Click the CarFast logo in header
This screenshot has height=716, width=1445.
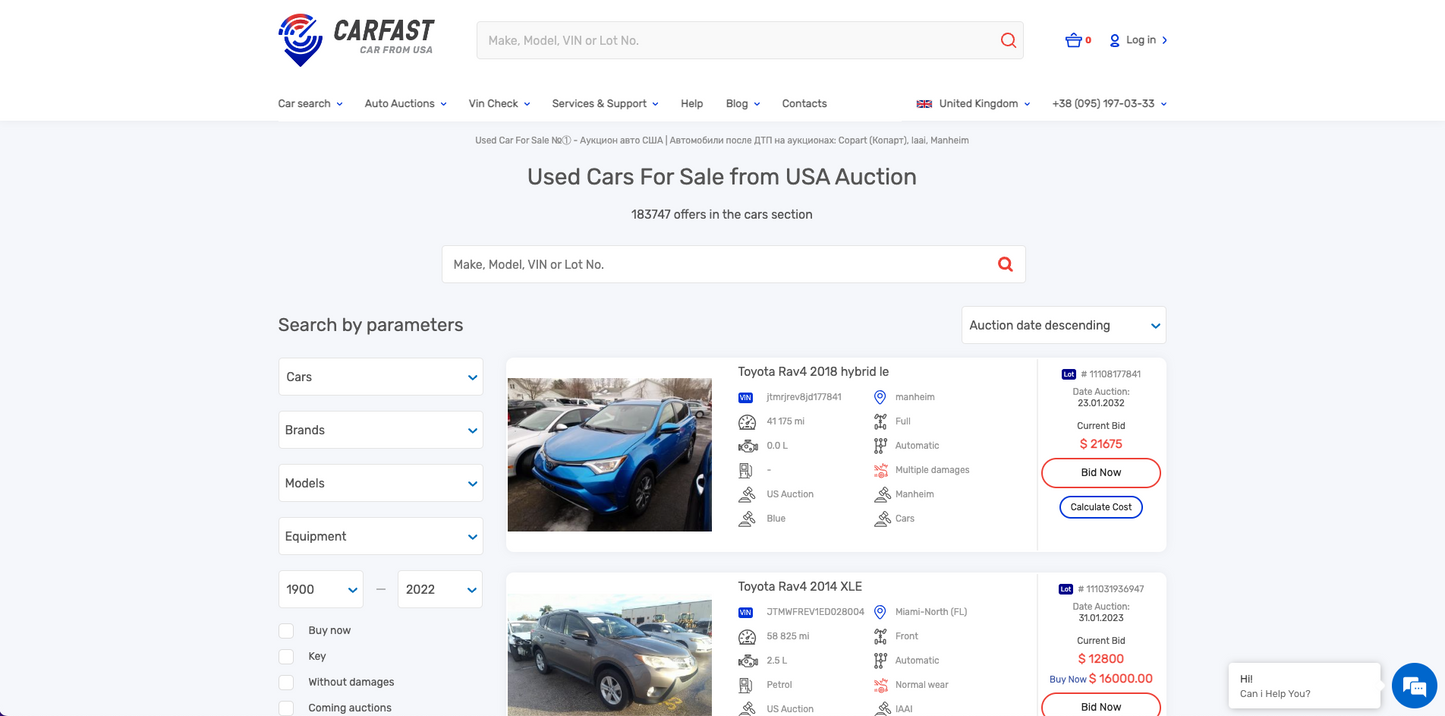tap(356, 40)
